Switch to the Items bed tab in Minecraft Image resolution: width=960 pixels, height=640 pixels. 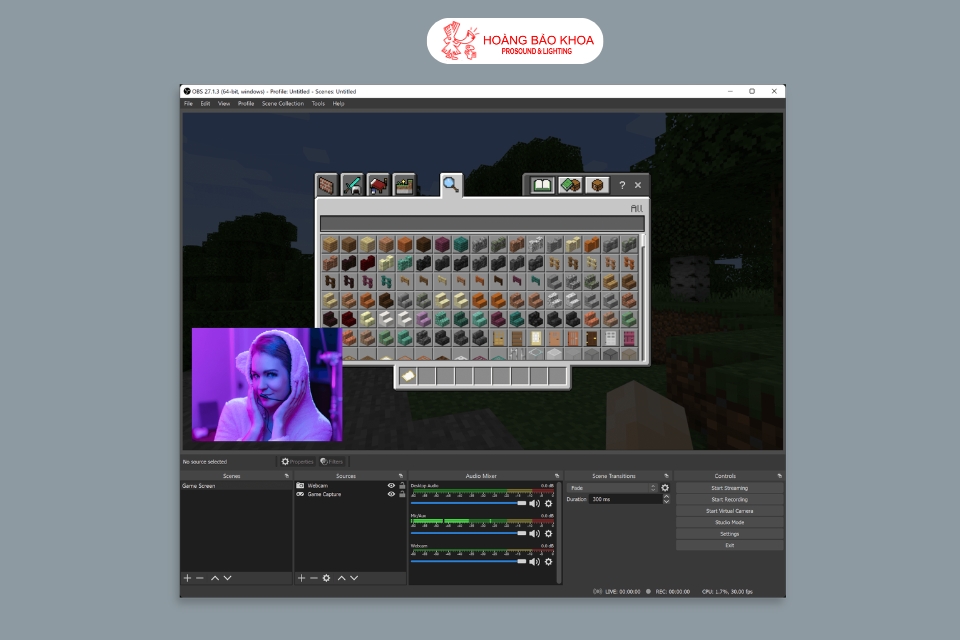[378, 184]
